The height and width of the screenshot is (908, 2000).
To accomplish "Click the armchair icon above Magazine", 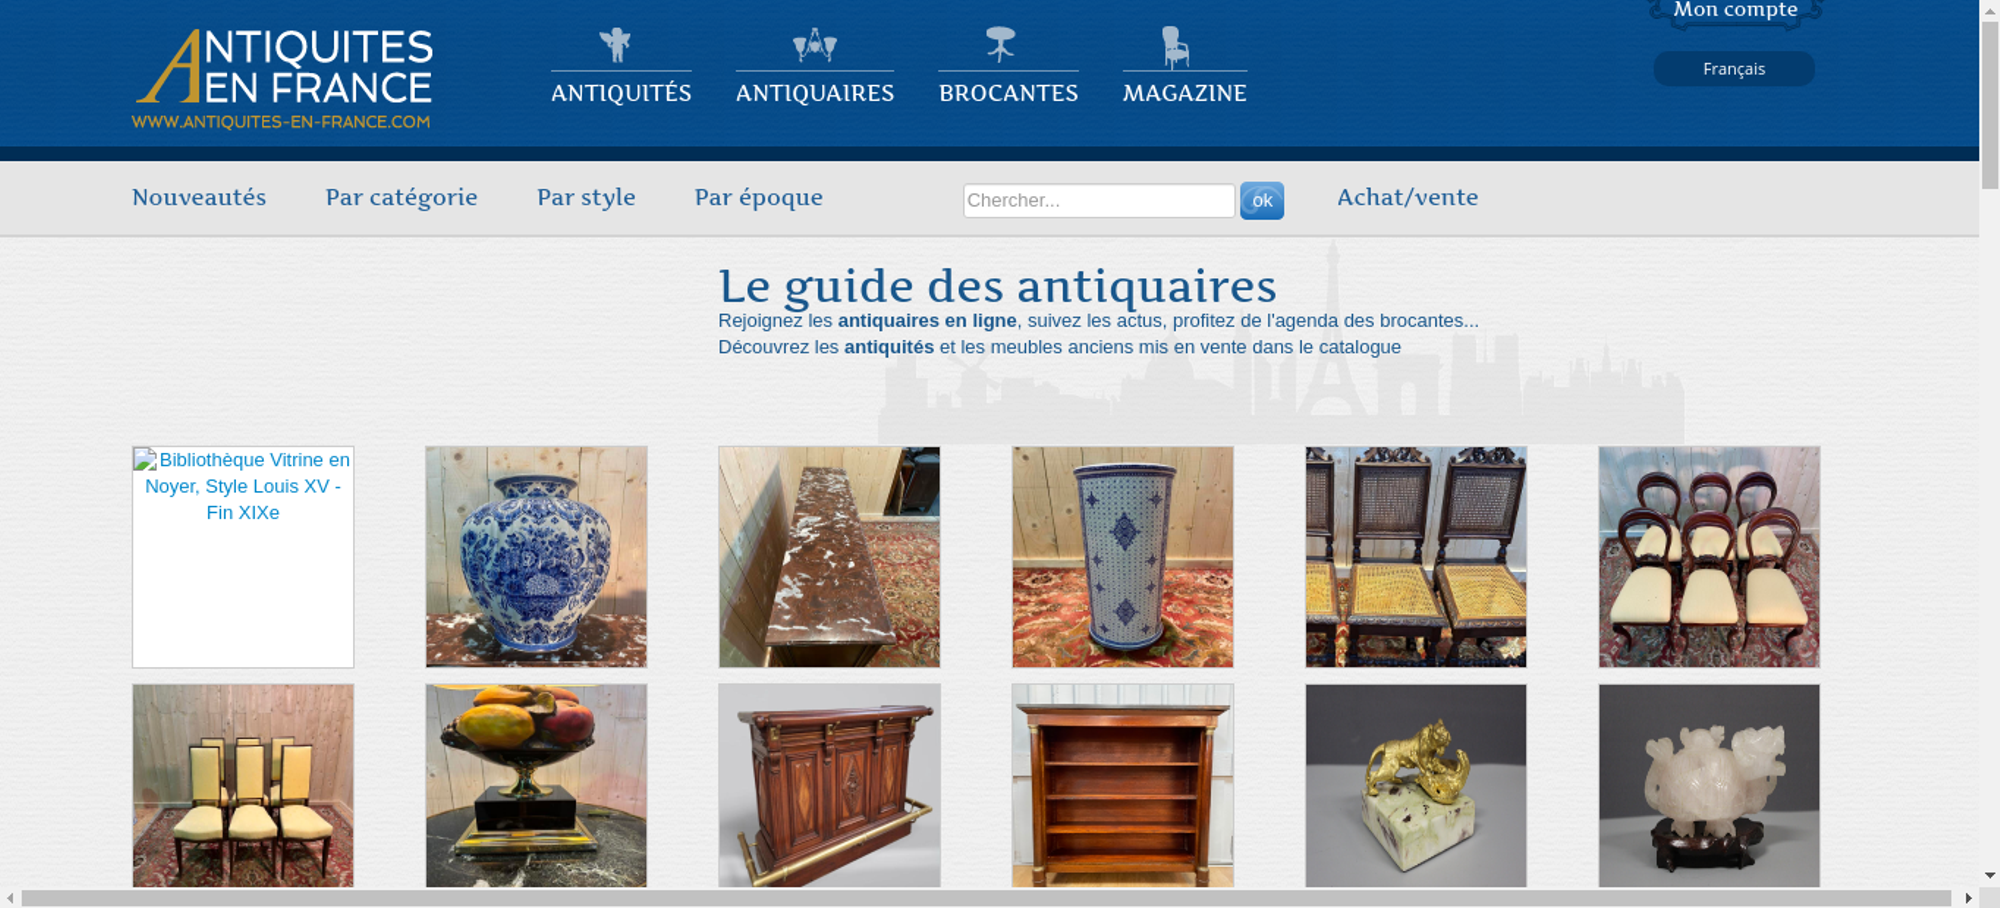I will [1176, 47].
